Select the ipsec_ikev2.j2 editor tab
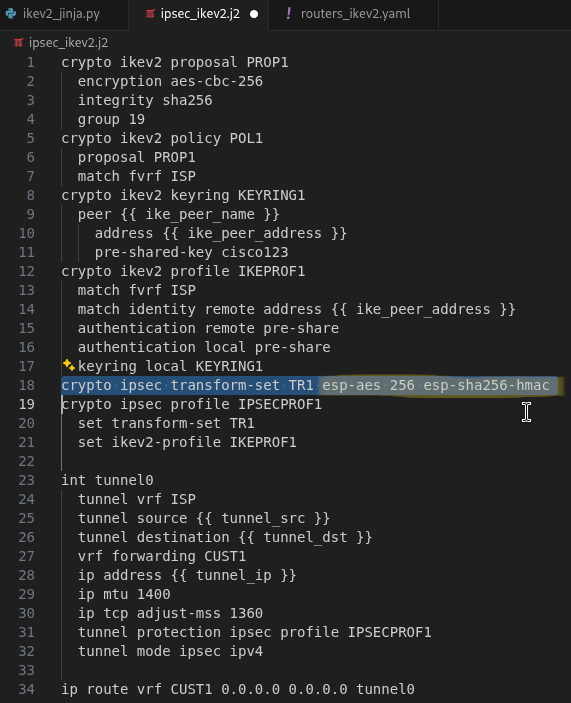 pos(199,14)
